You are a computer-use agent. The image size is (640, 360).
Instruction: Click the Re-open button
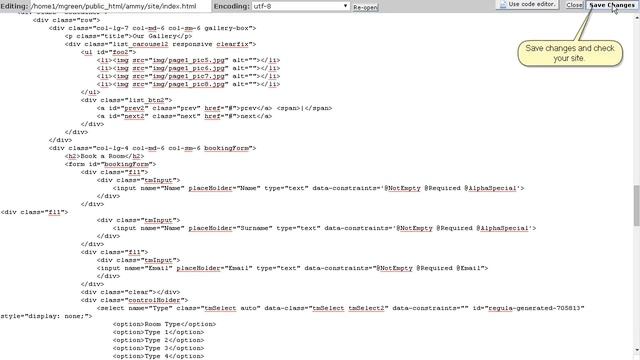pos(365,7)
